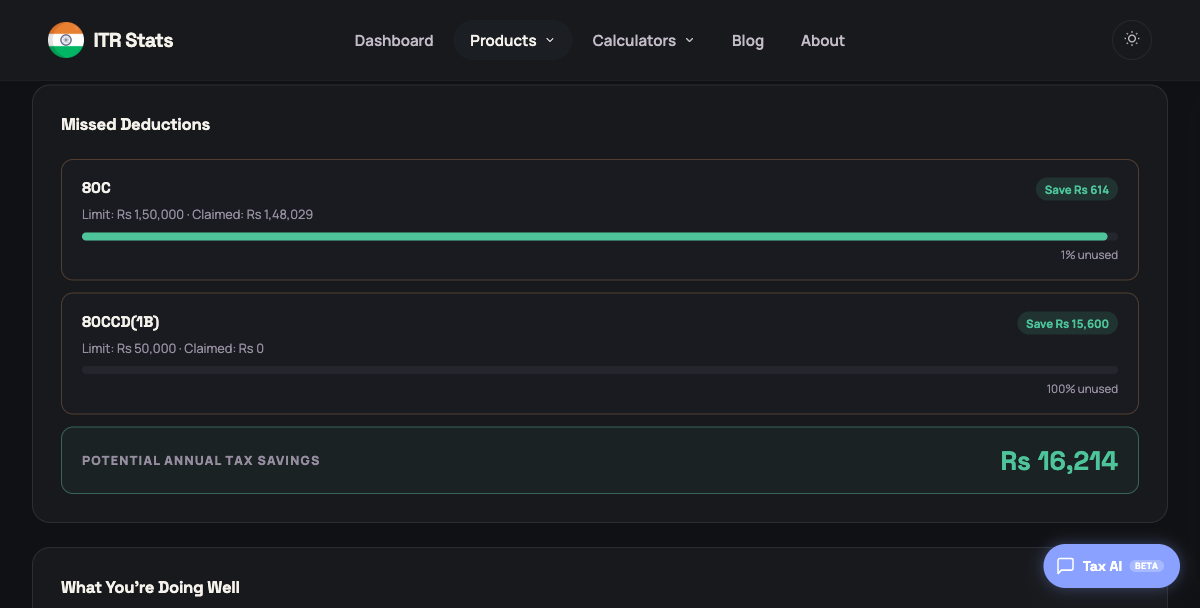
Task: Click the BETA badge on Tax AI
Action: point(1146,566)
